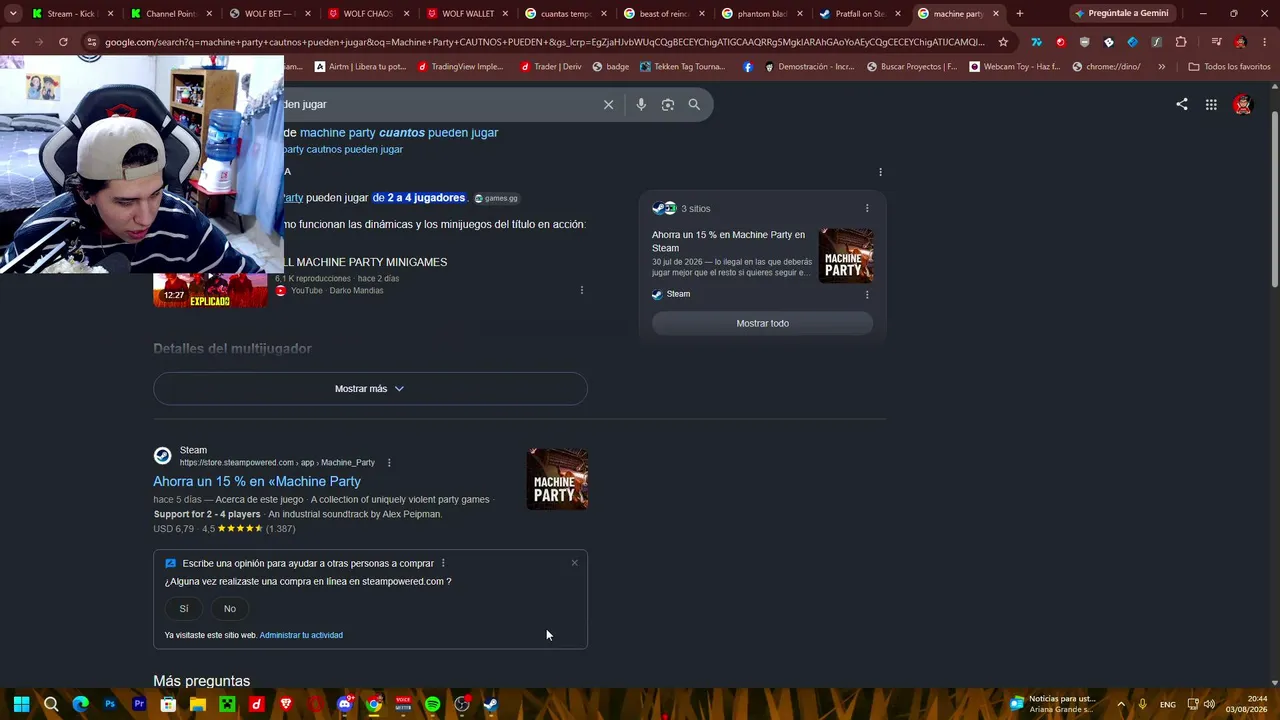Screen dimensions: 1280x720
Task: Click the Machine Party Steam result thumbnail
Action: tap(557, 479)
